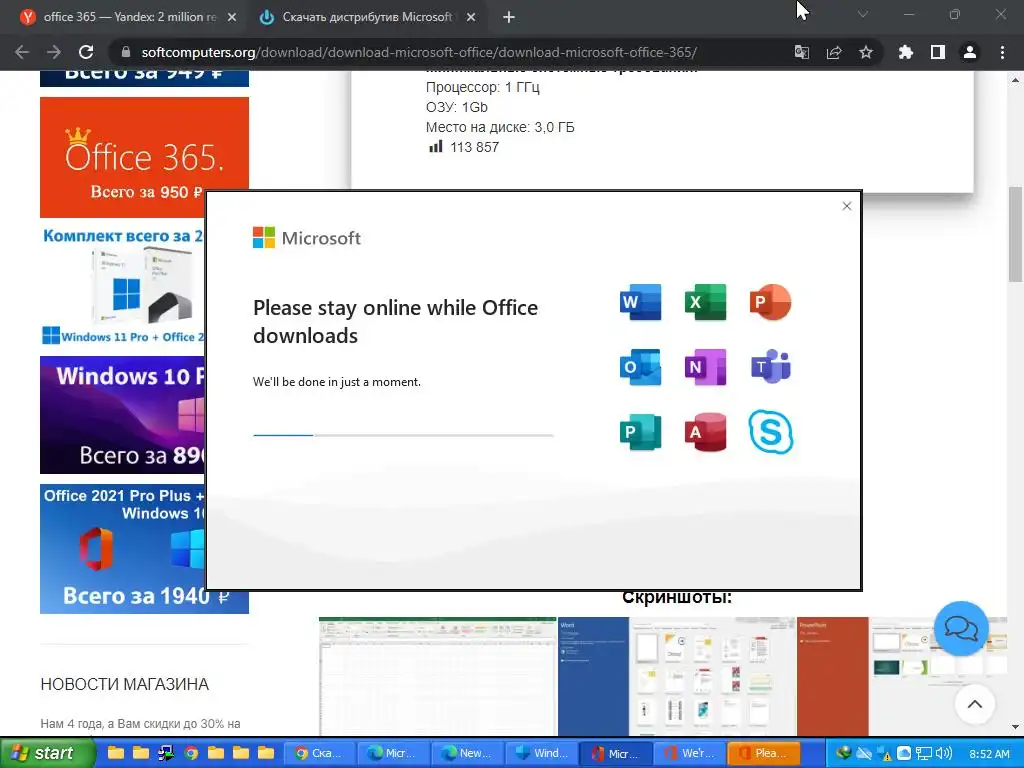Click the OneNote icon in the Office installer
1024x768 pixels.
coord(705,367)
